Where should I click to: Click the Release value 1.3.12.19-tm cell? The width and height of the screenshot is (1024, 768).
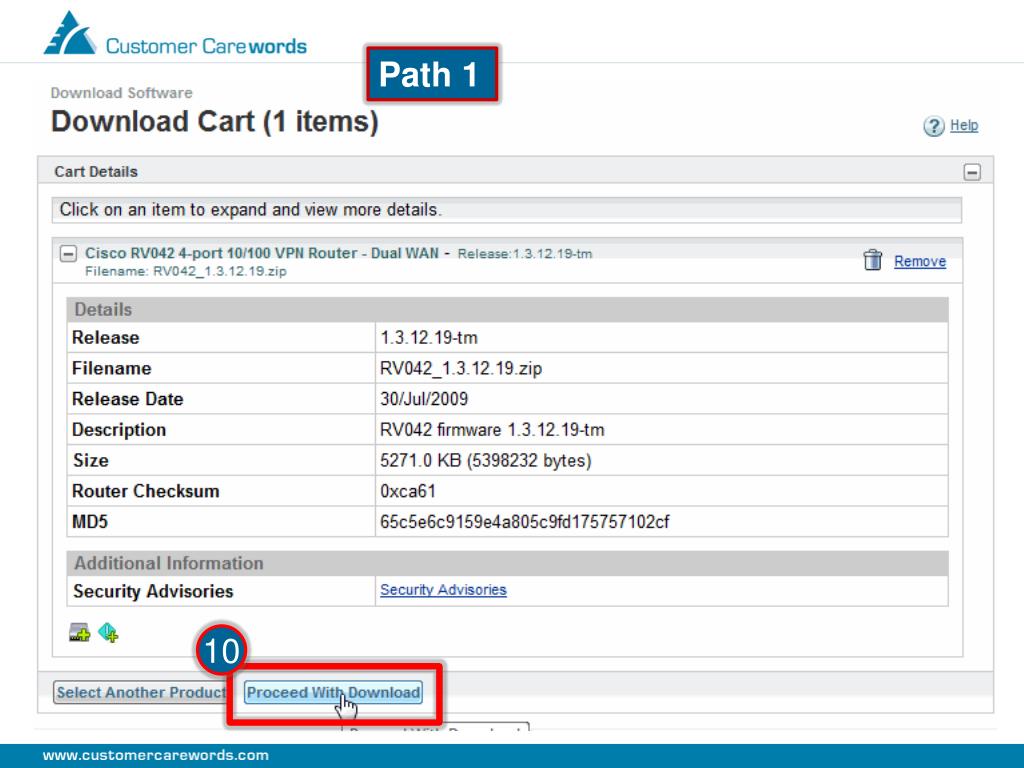(x=662, y=338)
